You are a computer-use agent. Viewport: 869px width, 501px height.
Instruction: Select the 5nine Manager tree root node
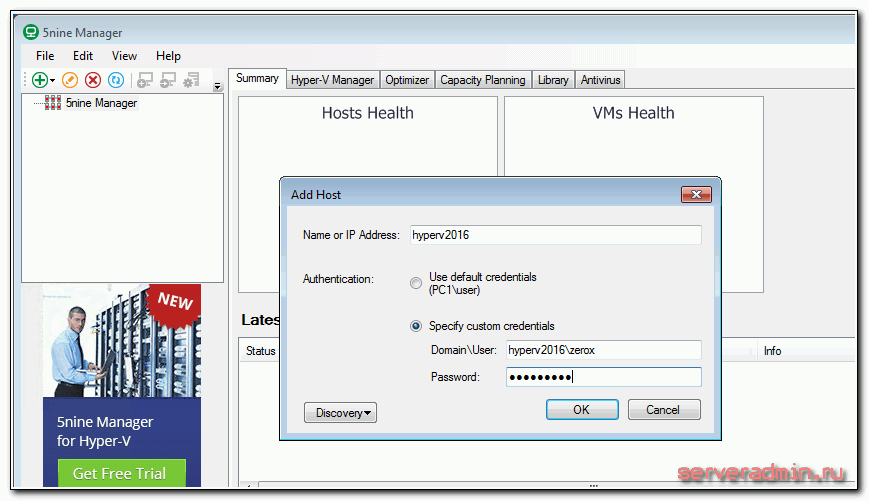click(x=100, y=103)
